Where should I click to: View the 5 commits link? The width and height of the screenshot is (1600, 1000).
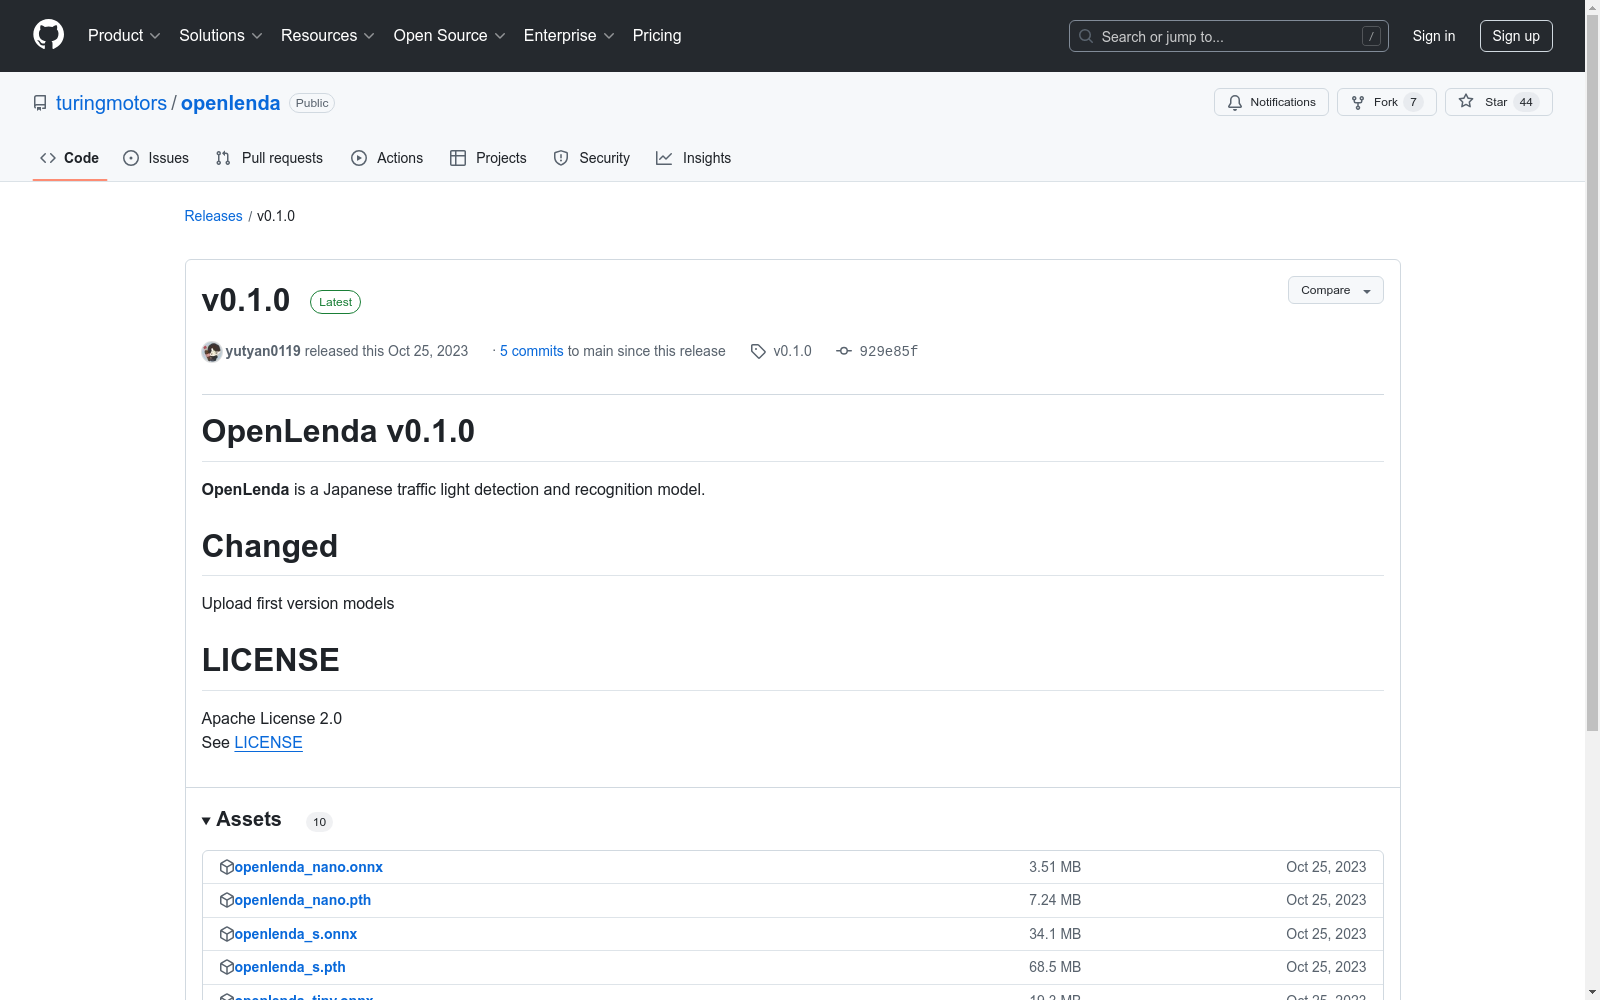click(x=532, y=351)
